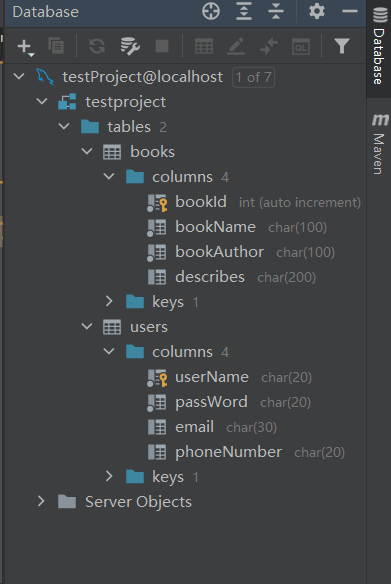Viewport: 391px width, 584px height.
Task: Collapse the books table node
Action: pos(87,151)
